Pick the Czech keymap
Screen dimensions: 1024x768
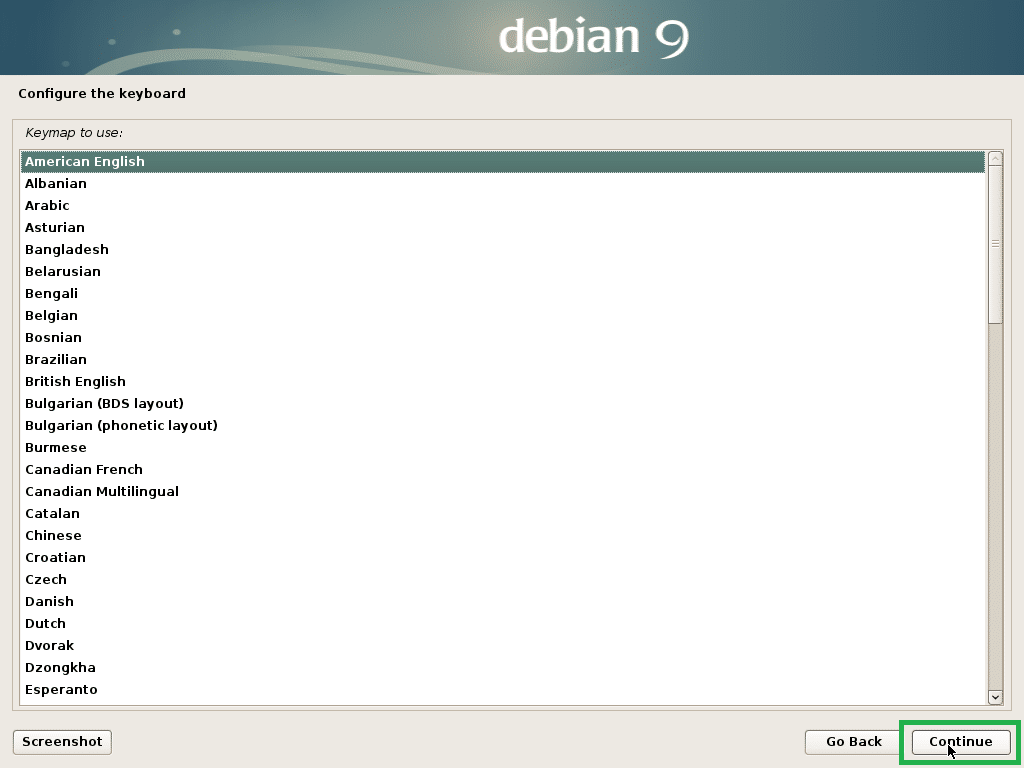tap(502, 579)
